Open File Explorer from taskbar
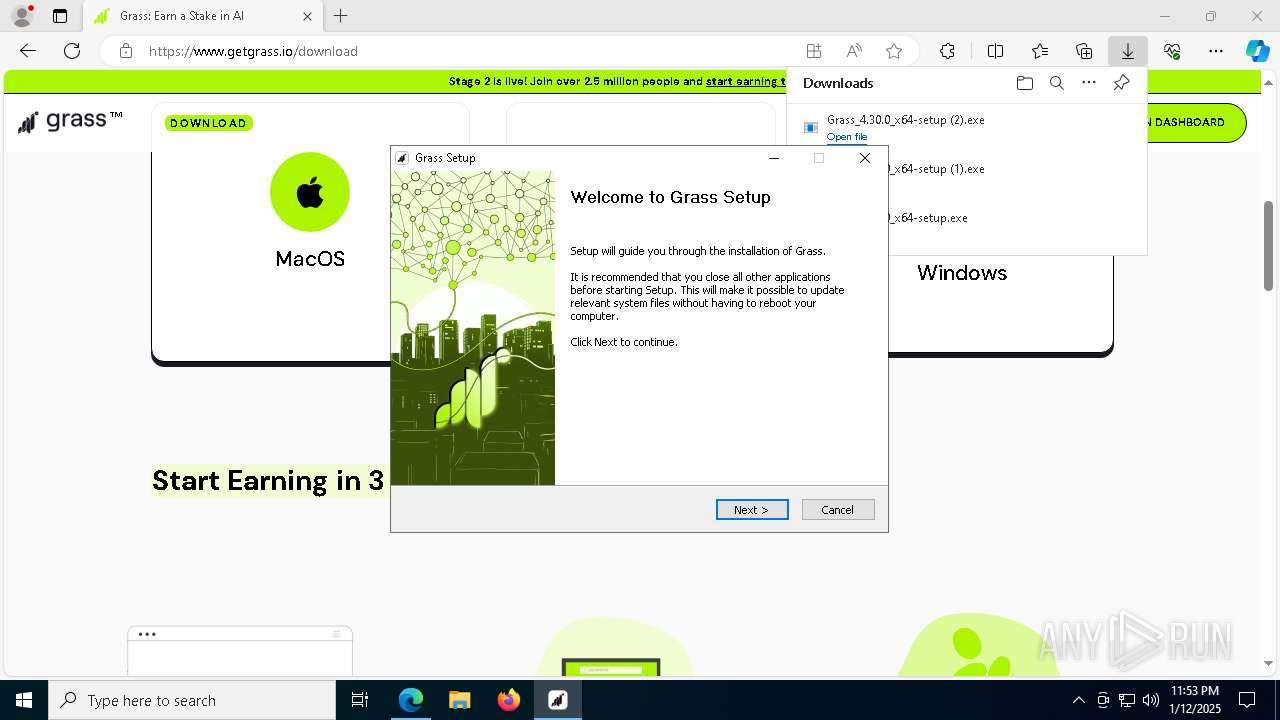 tap(459, 700)
